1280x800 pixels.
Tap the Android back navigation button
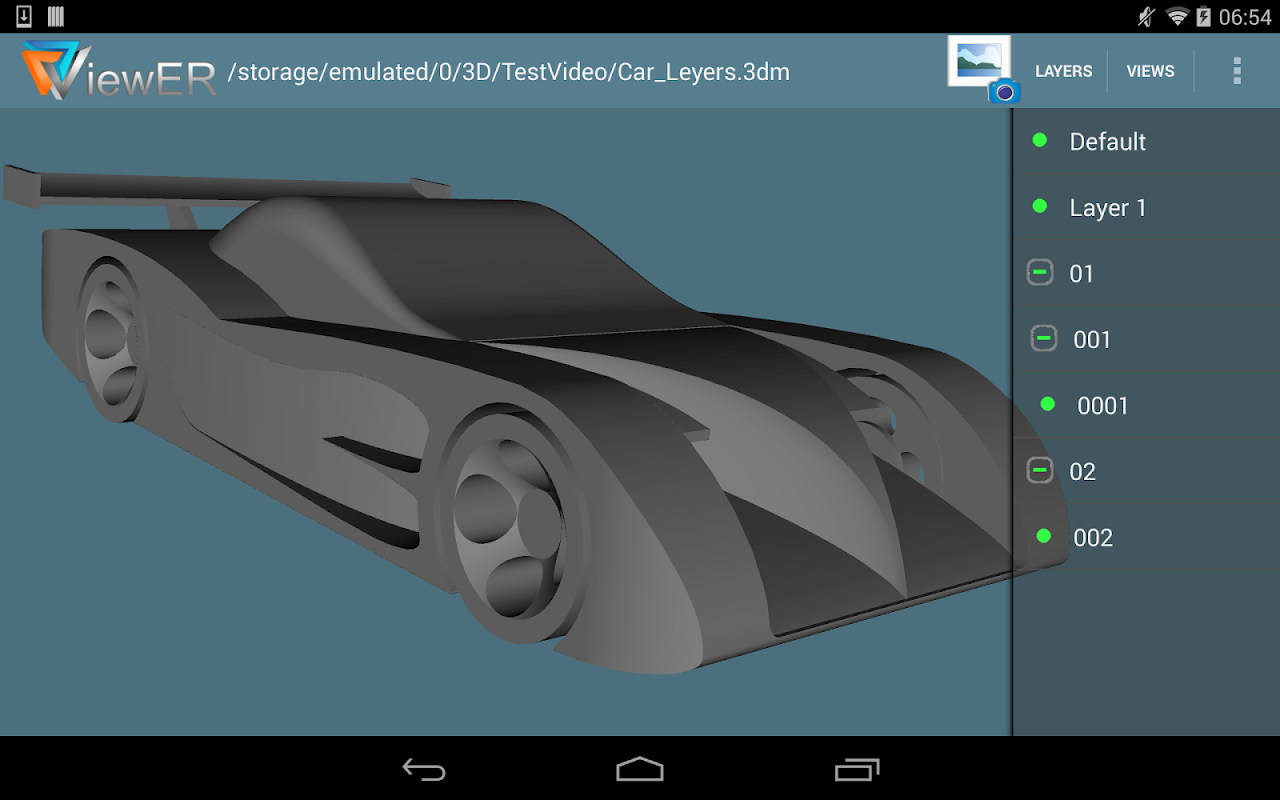(424, 769)
